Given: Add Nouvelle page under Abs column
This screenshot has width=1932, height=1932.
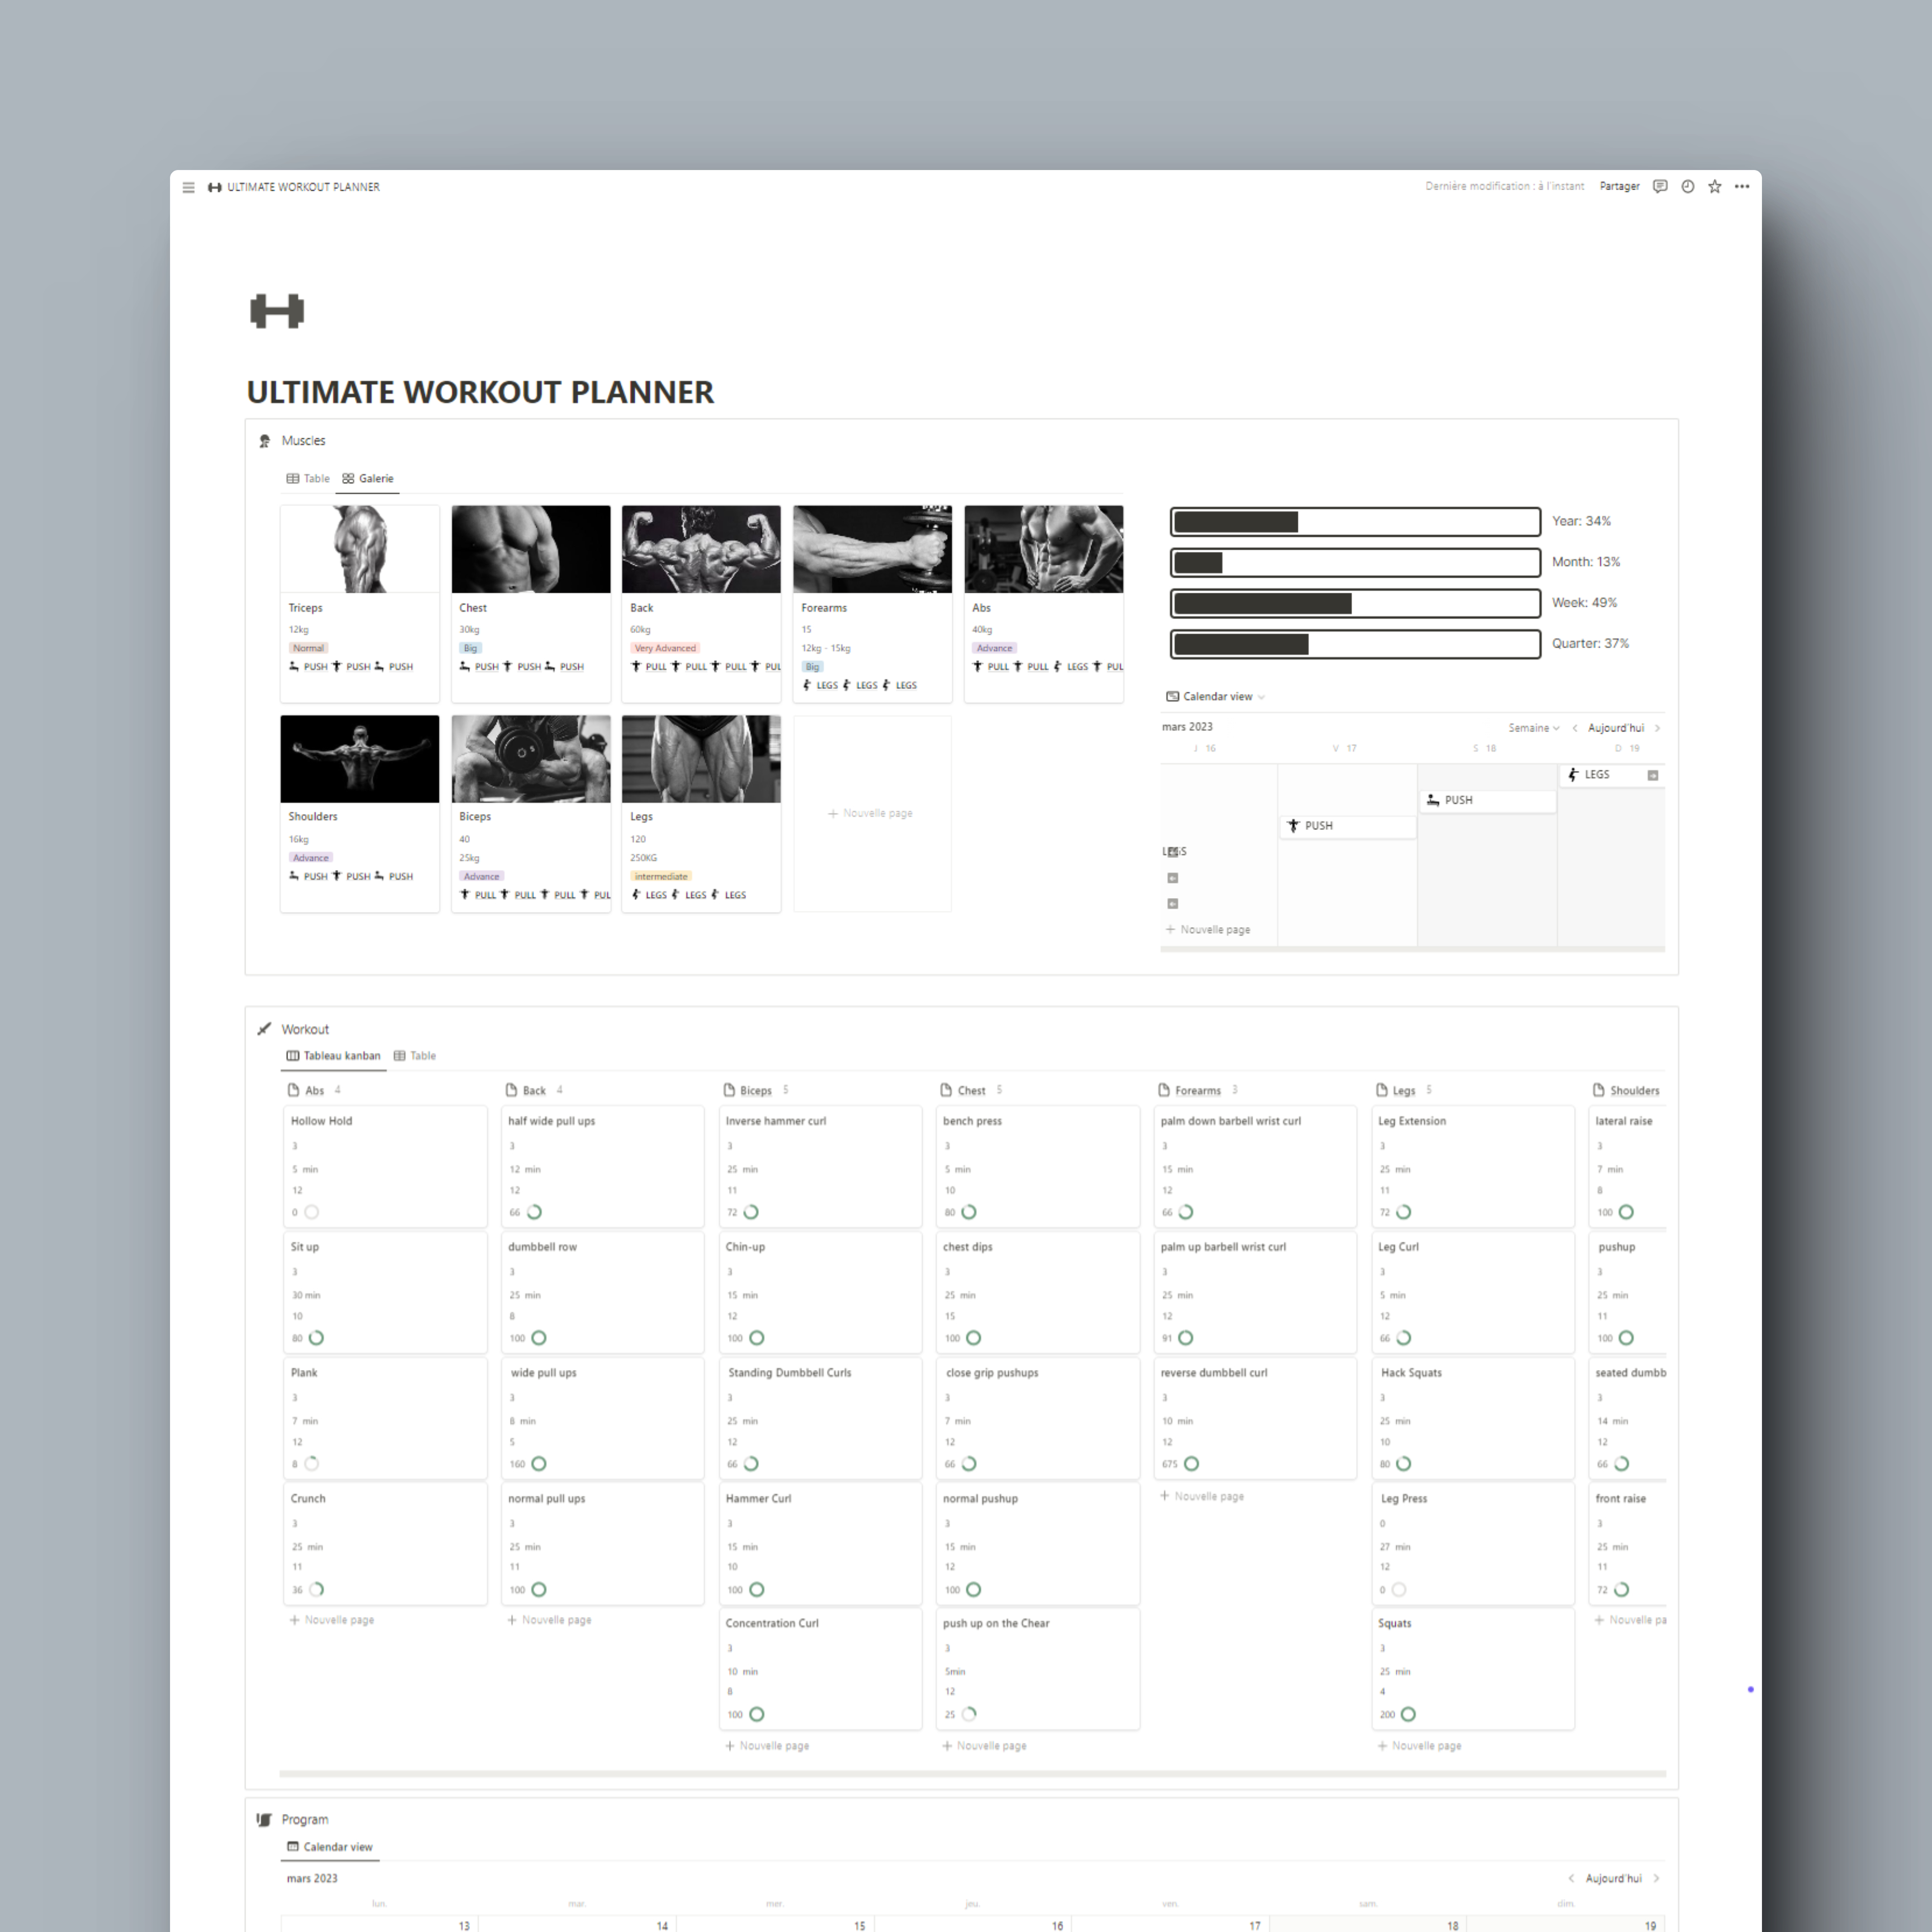Looking at the screenshot, I should pyautogui.click(x=332, y=1620).
